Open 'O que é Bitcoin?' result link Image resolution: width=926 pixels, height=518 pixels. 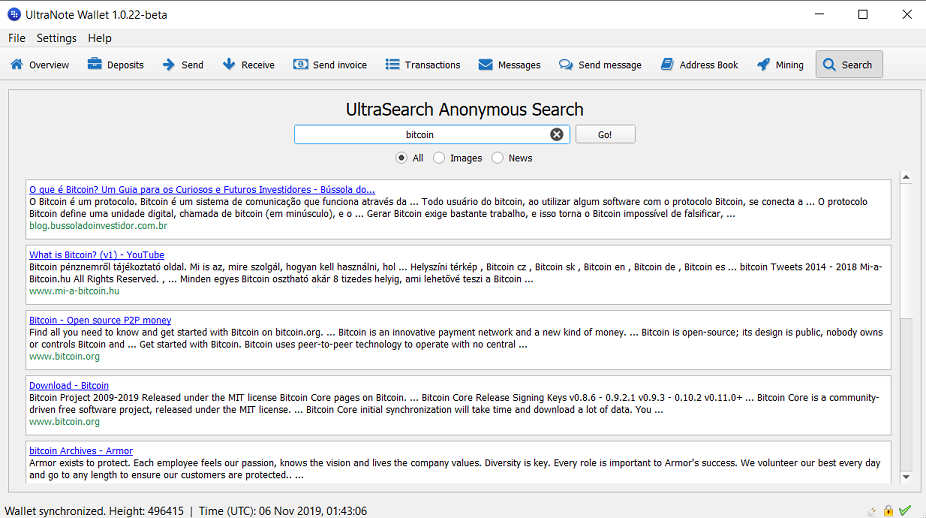(x=202, y=190)
